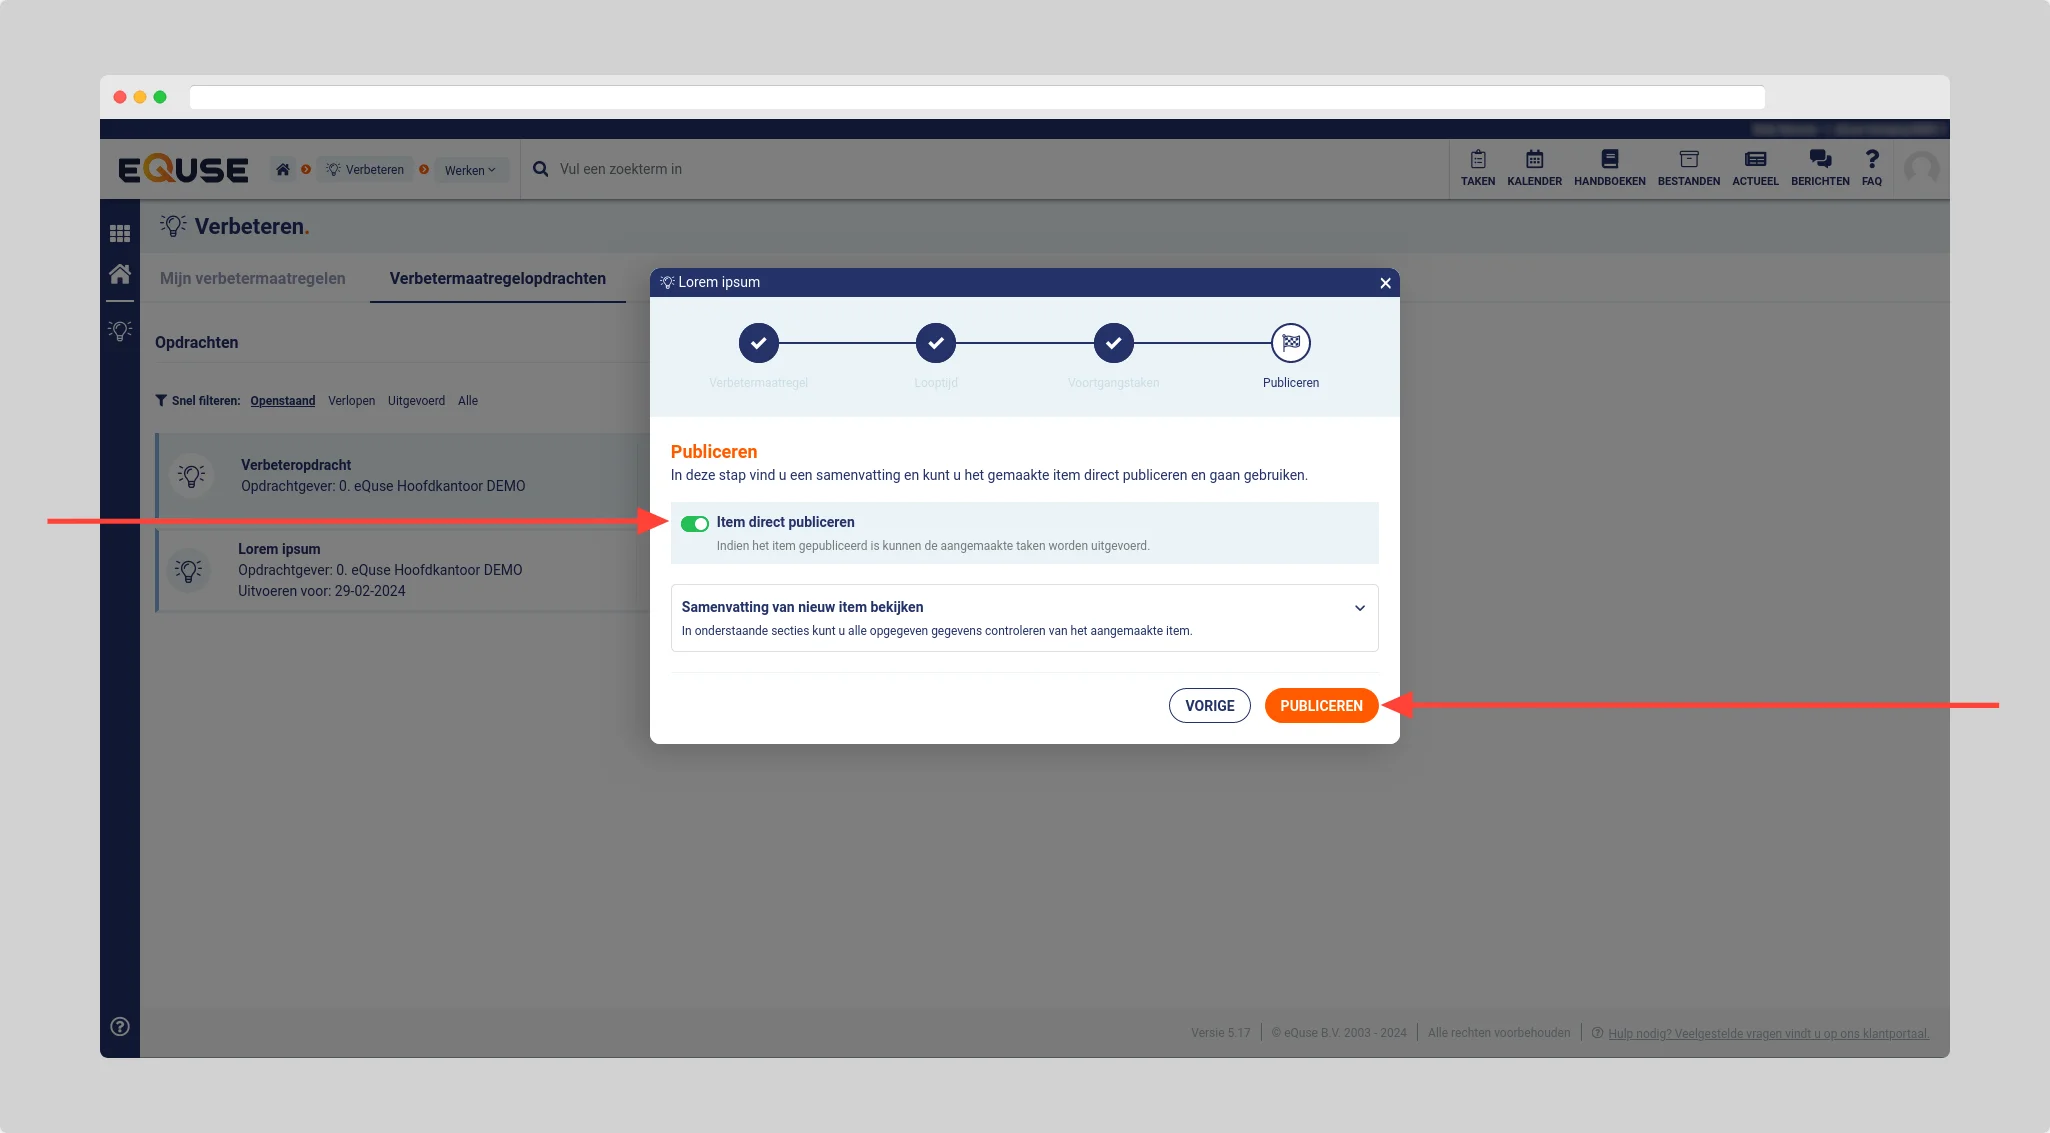Switch to Mijn verbetermaatregelen tab

(x=252, y=278)
